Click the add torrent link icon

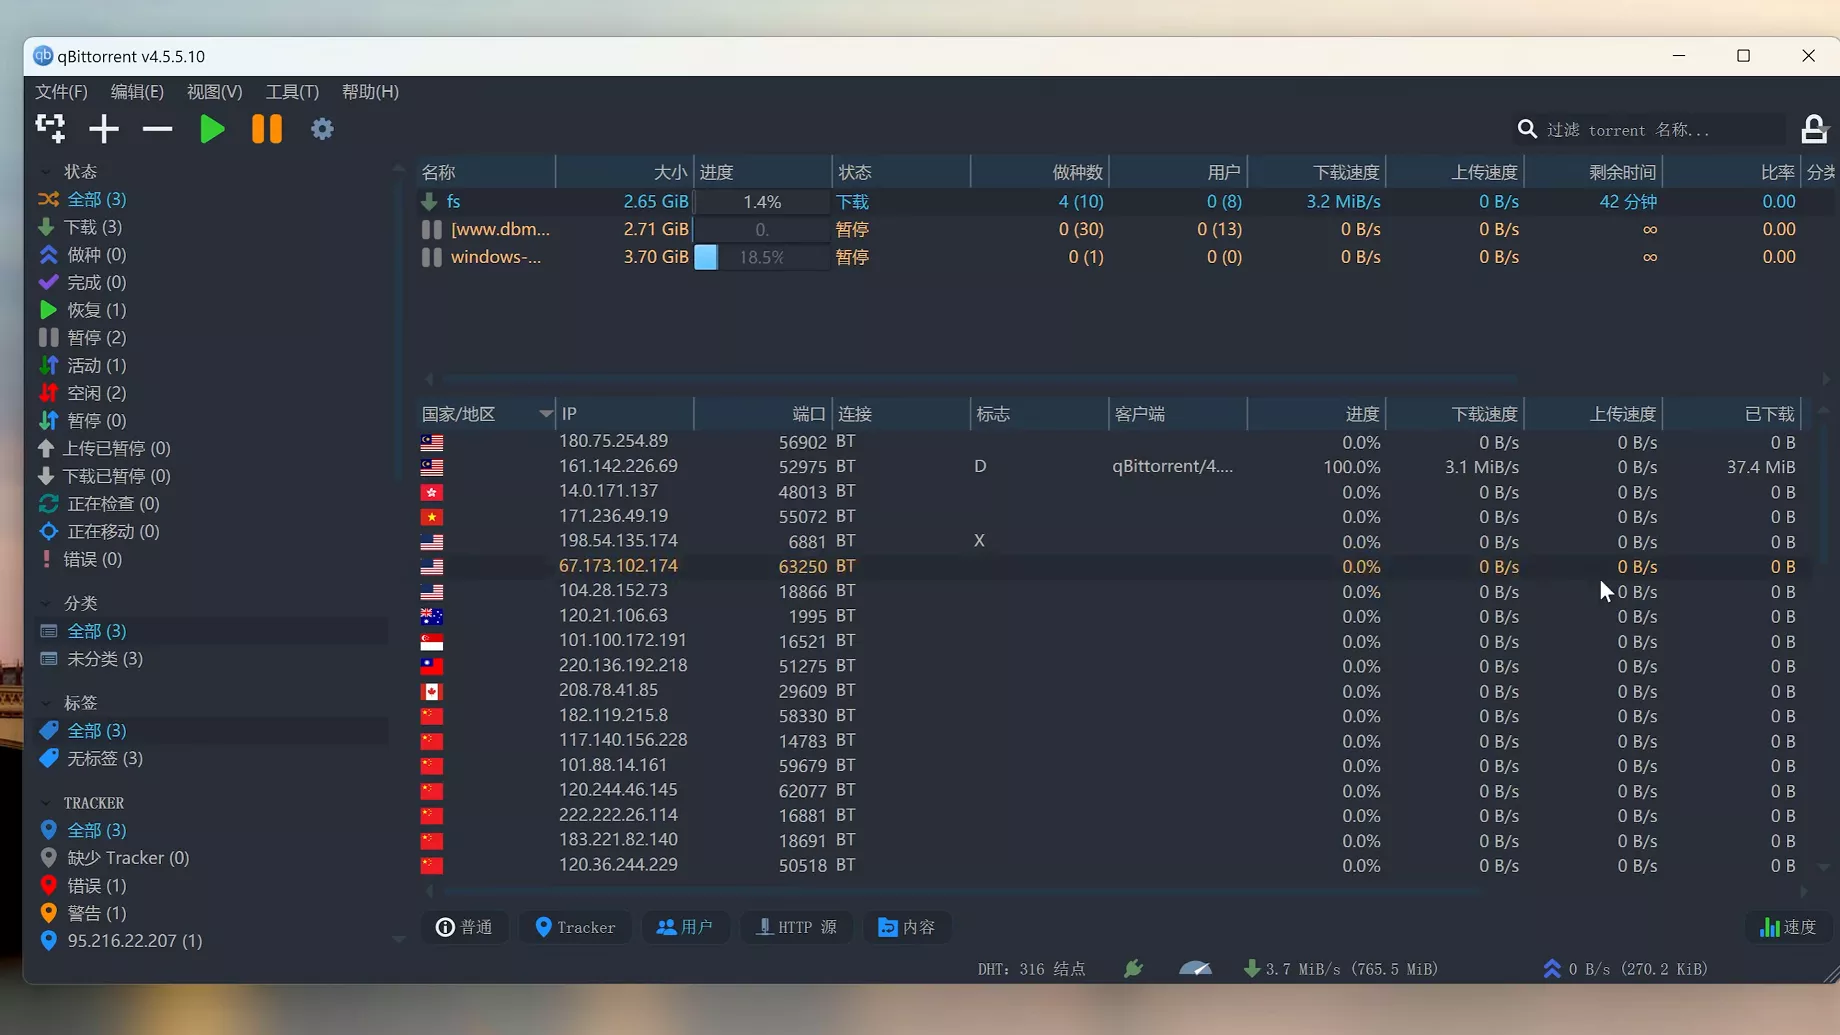tap(50, 129)
